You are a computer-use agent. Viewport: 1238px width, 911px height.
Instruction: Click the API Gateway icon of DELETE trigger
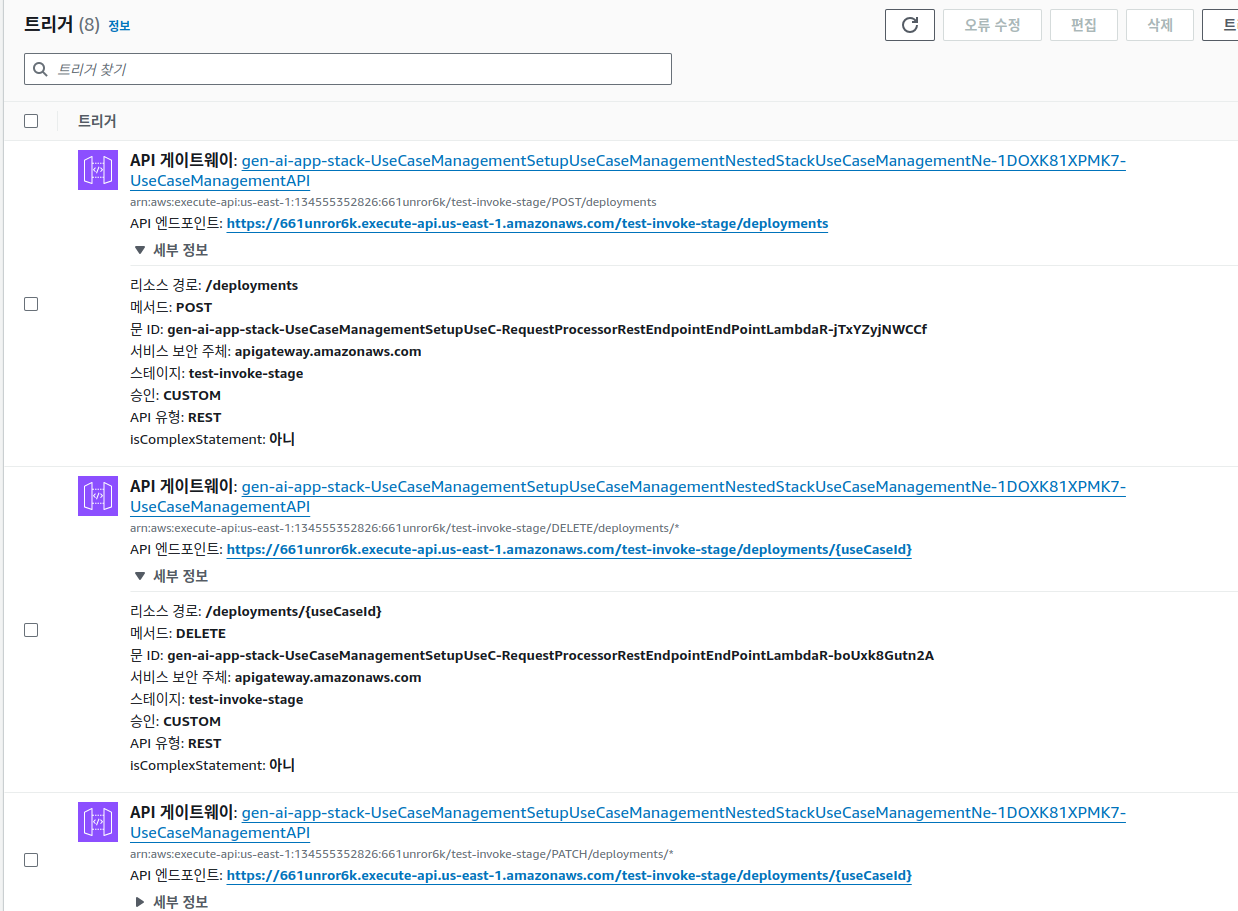(98, 496)
